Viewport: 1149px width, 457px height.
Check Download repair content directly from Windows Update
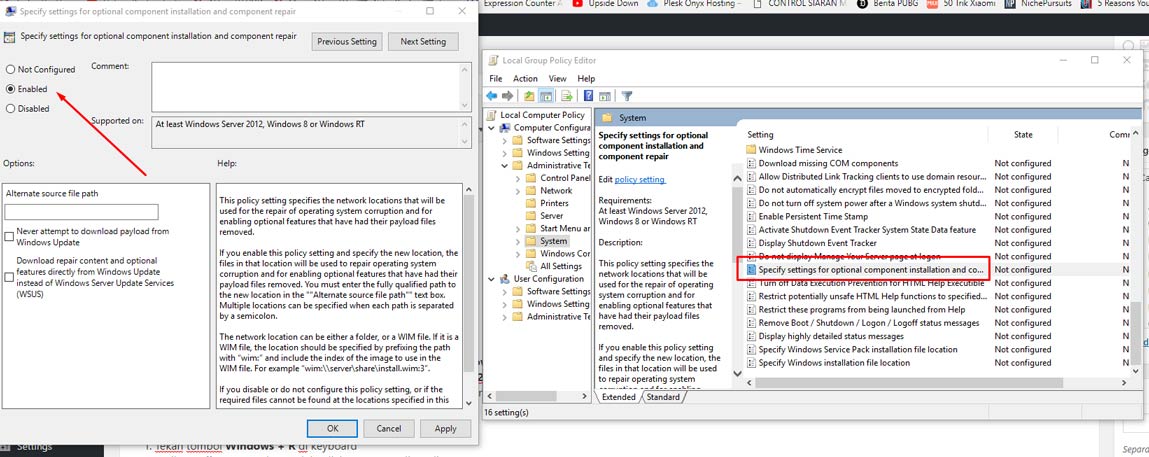[9, 277]
